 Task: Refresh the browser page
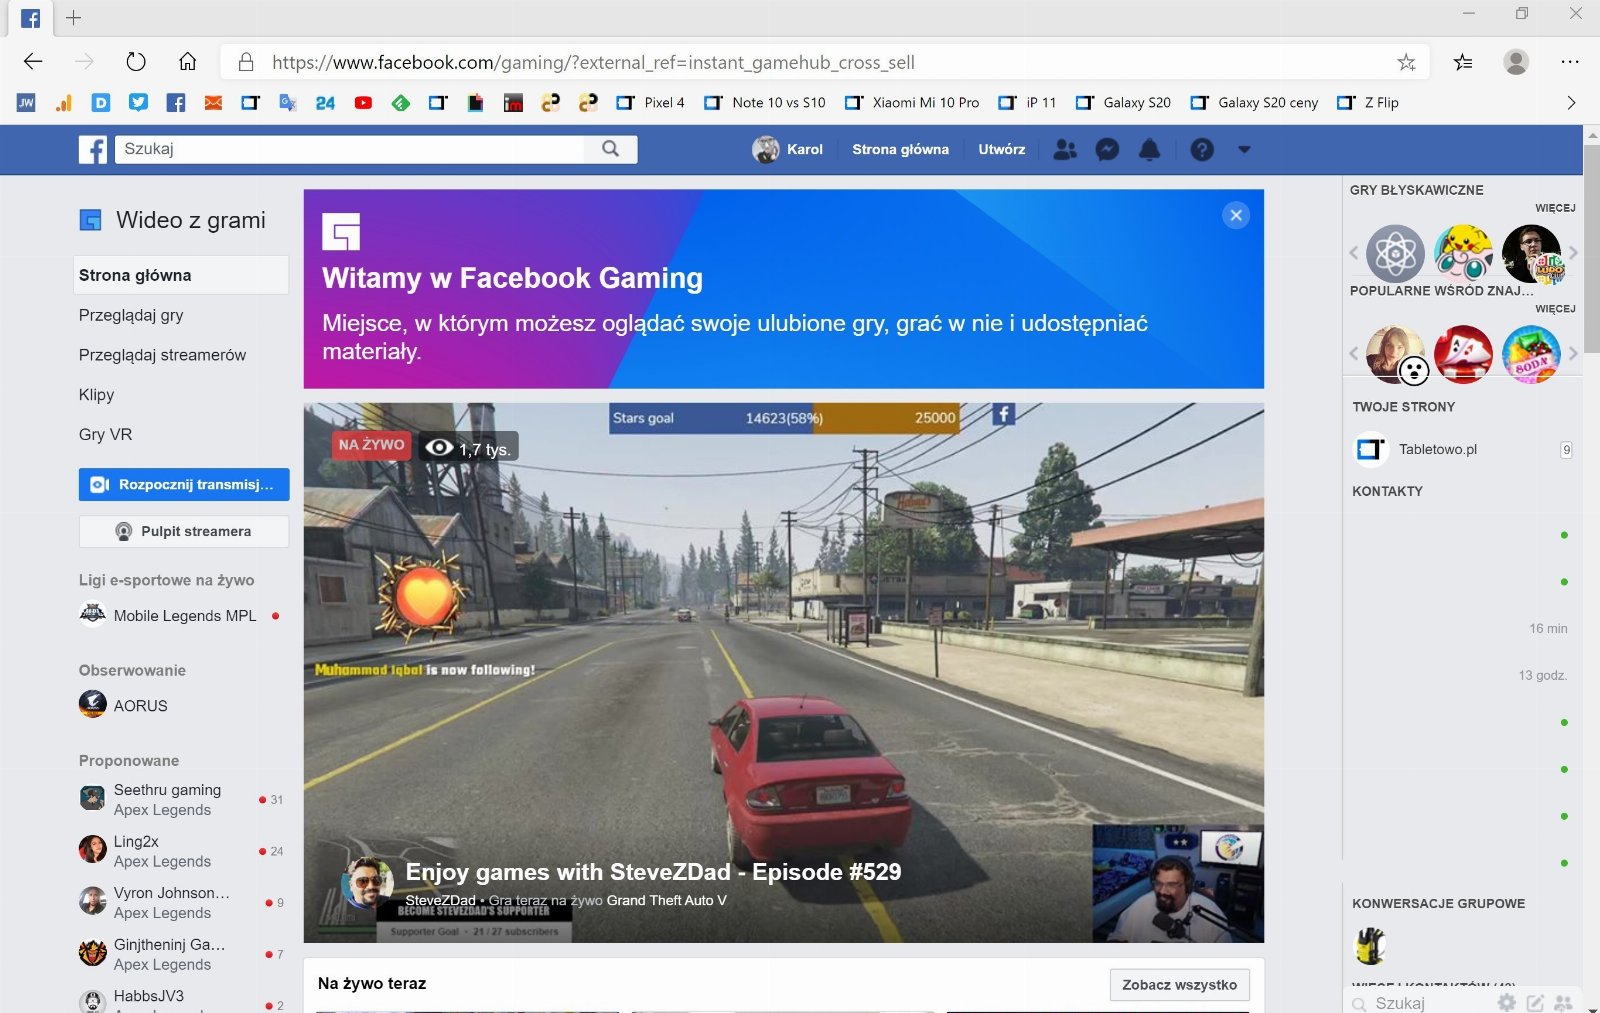coord(136,62)
